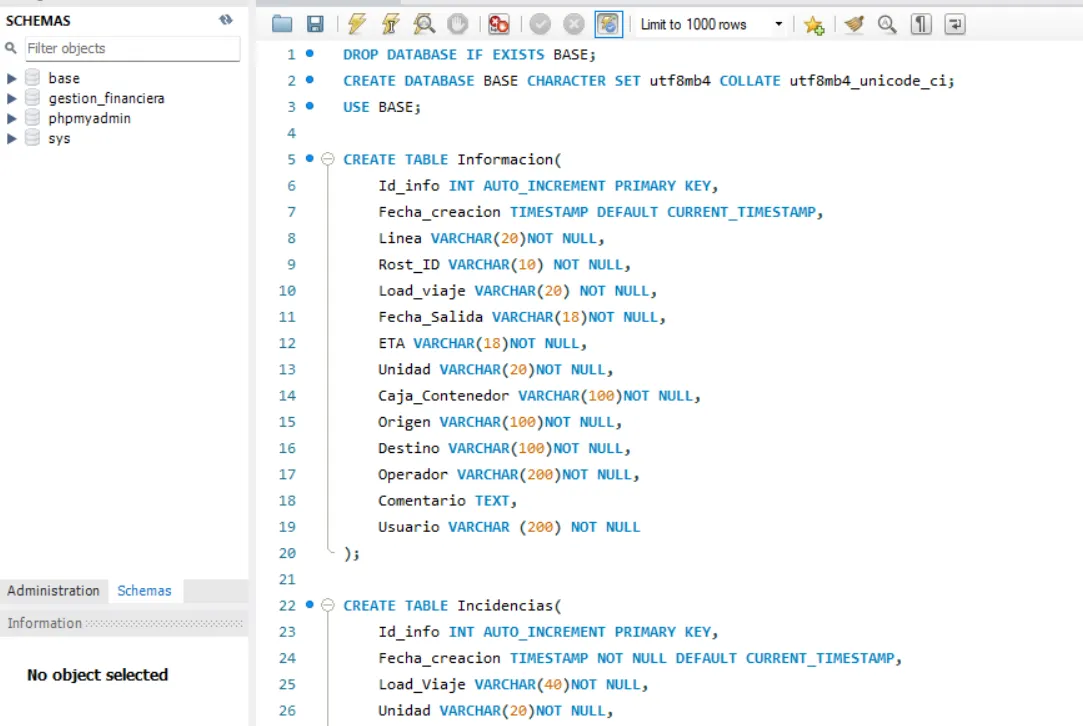
Task: Execute the script with the lightning bolt icon
Action: [356, 24]
